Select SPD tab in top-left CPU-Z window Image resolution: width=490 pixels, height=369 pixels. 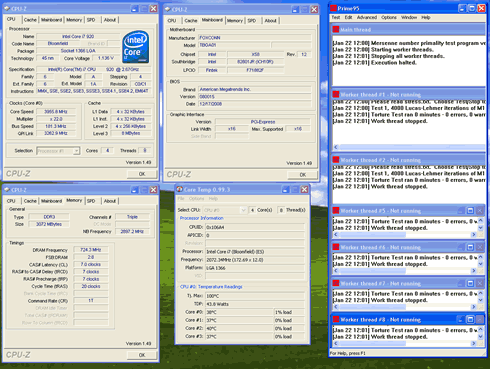(x=91, y=20)
